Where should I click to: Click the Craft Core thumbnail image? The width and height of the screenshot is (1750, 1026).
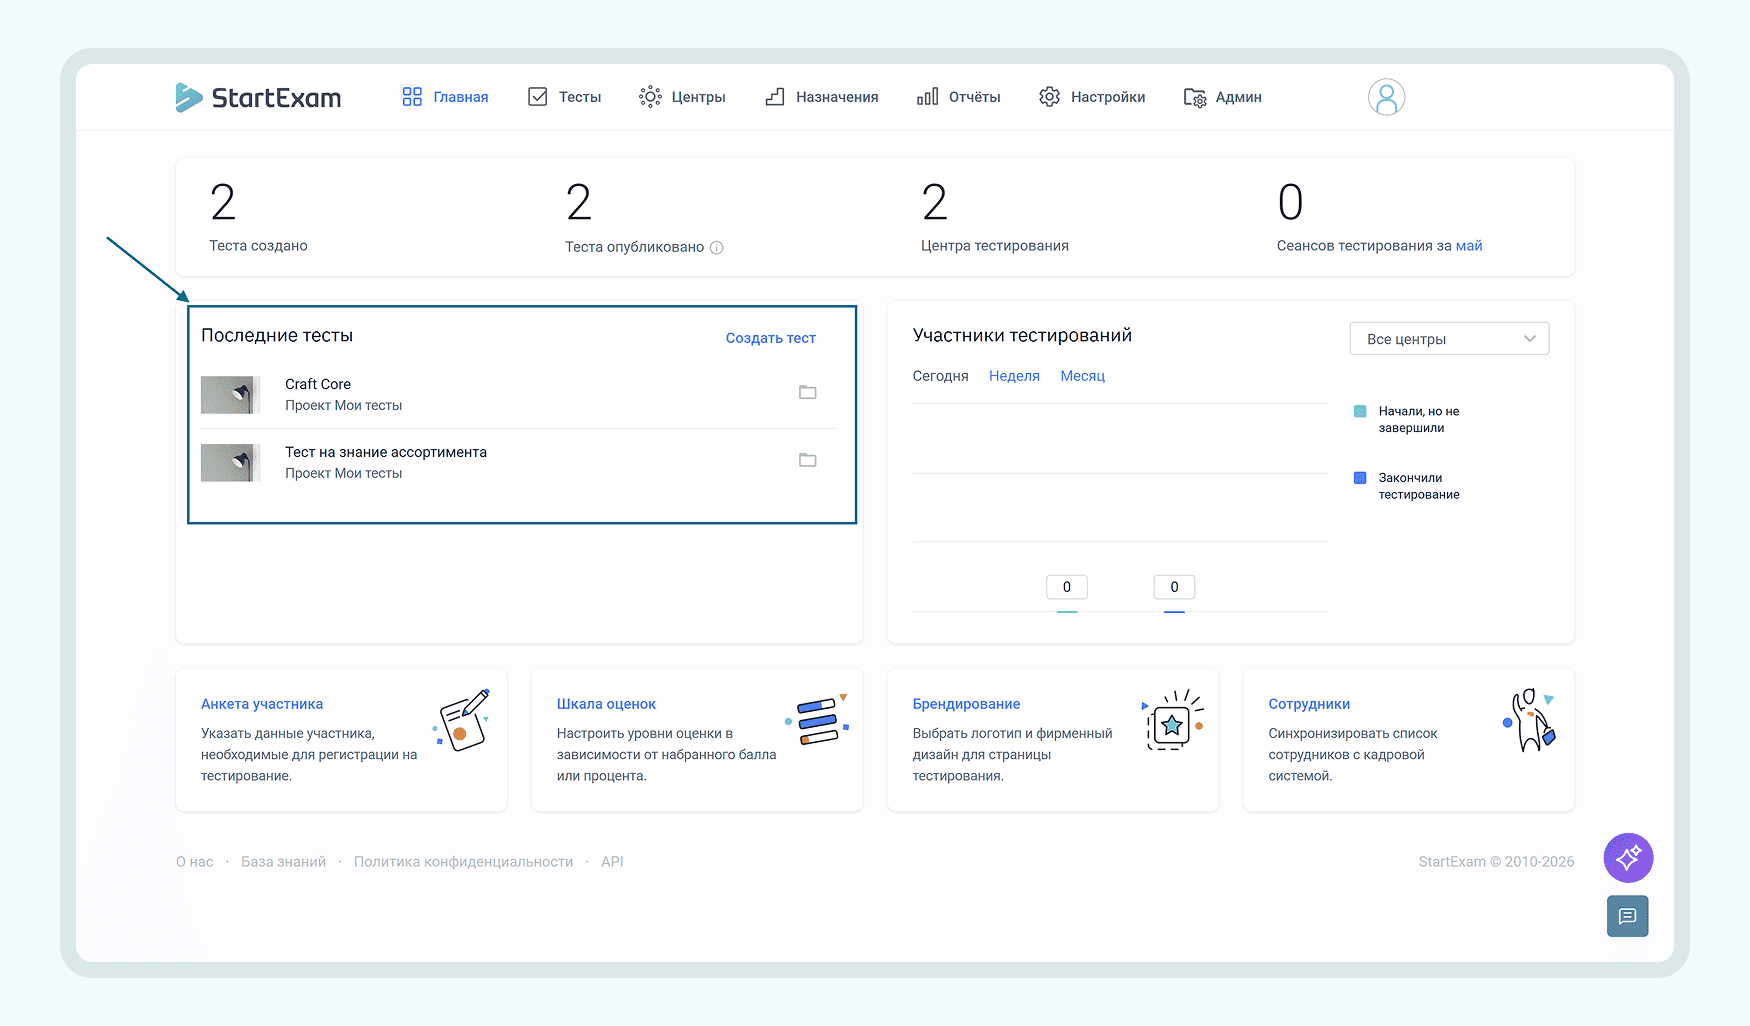(231, 395)
